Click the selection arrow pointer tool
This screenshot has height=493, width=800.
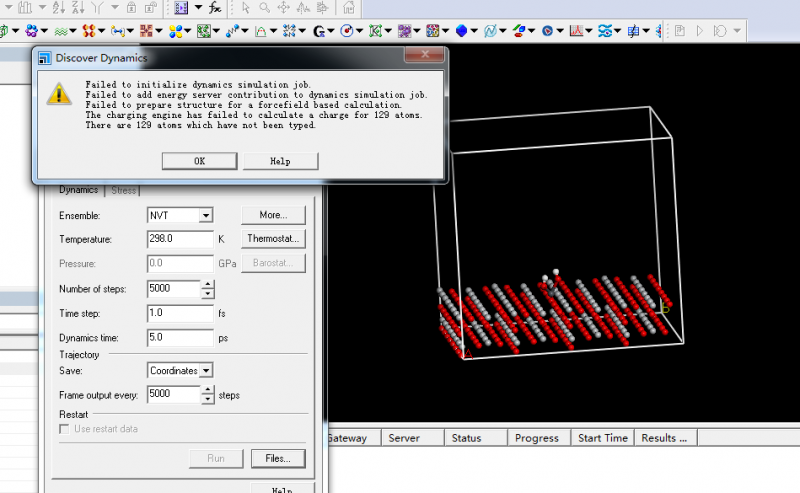coord(246,8)
